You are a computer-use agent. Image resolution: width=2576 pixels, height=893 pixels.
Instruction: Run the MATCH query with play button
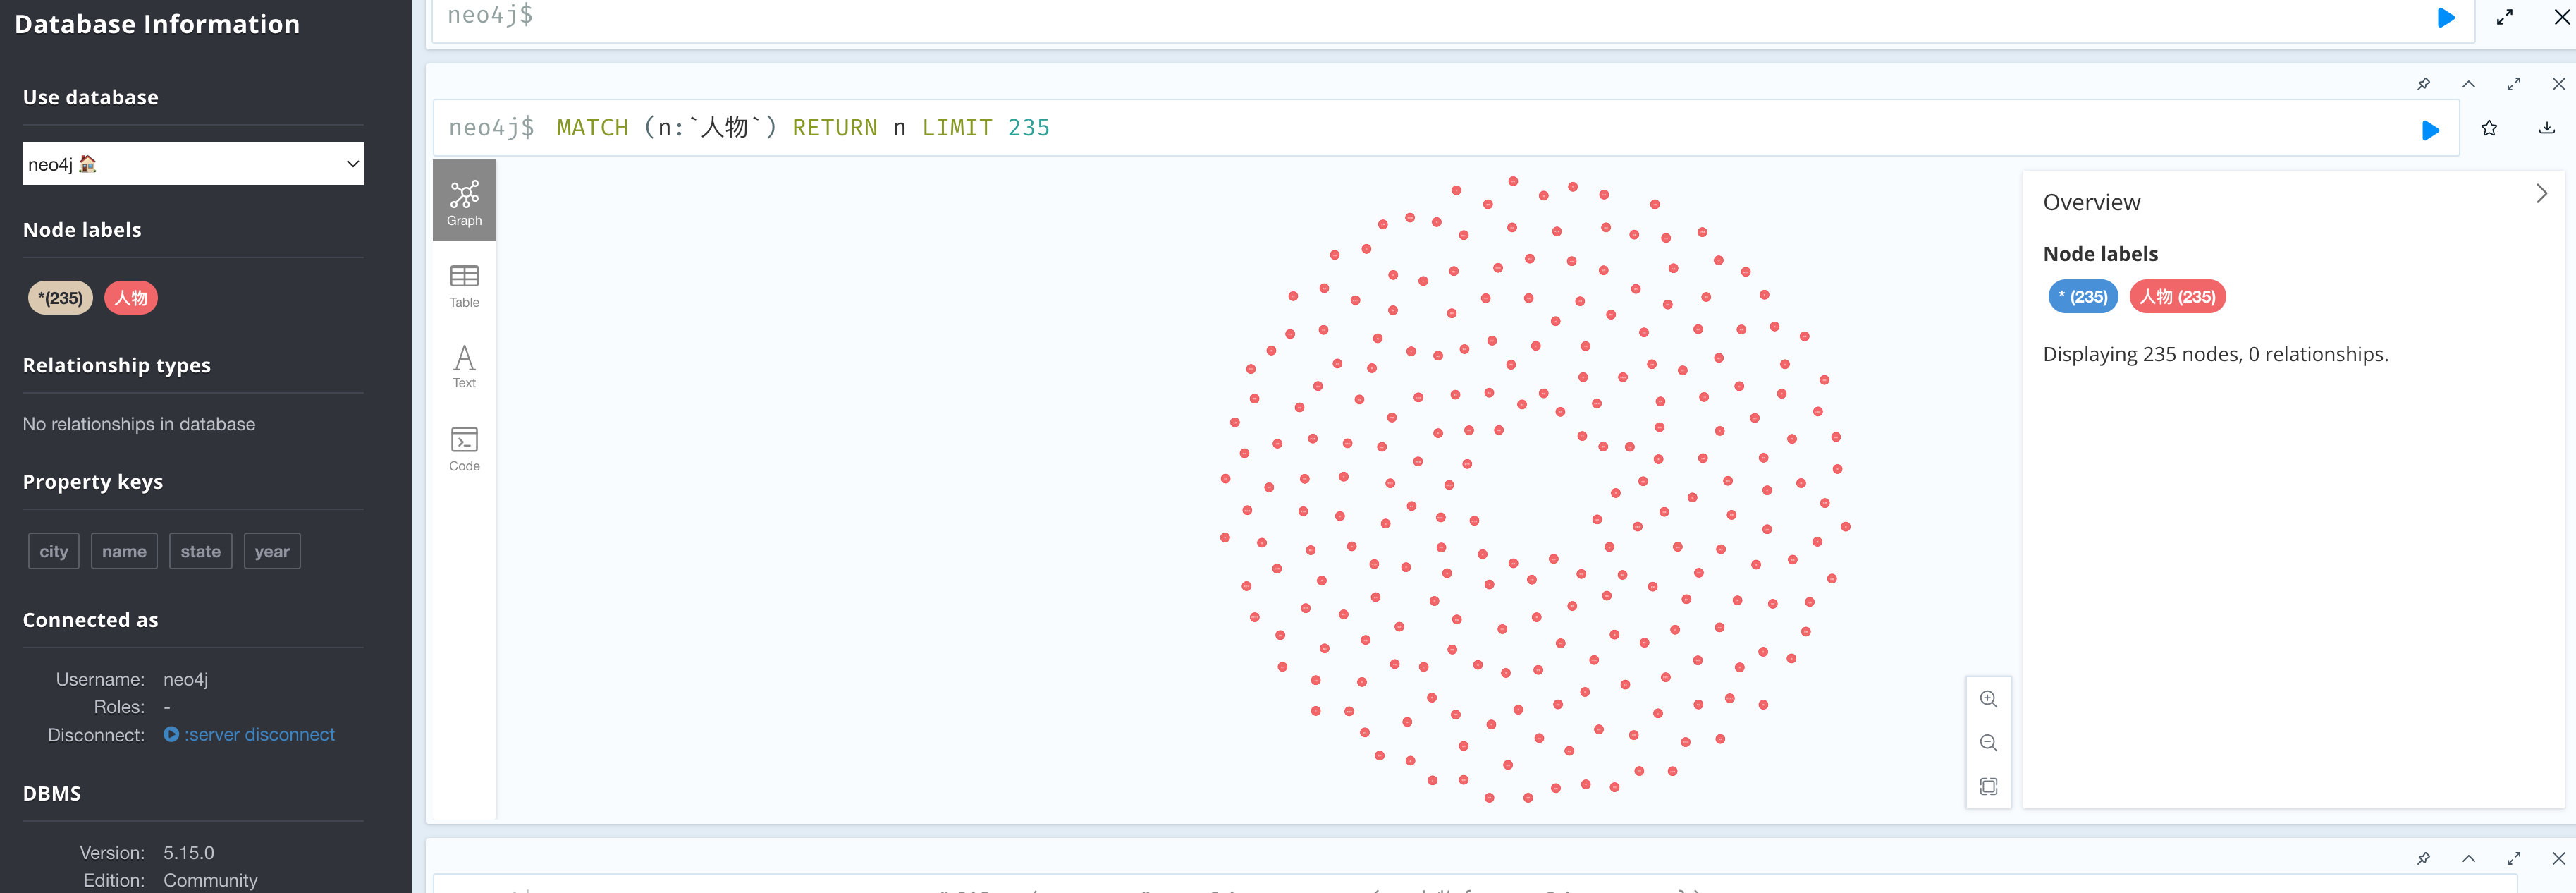pyautogui.click(x=2430, y=130)
